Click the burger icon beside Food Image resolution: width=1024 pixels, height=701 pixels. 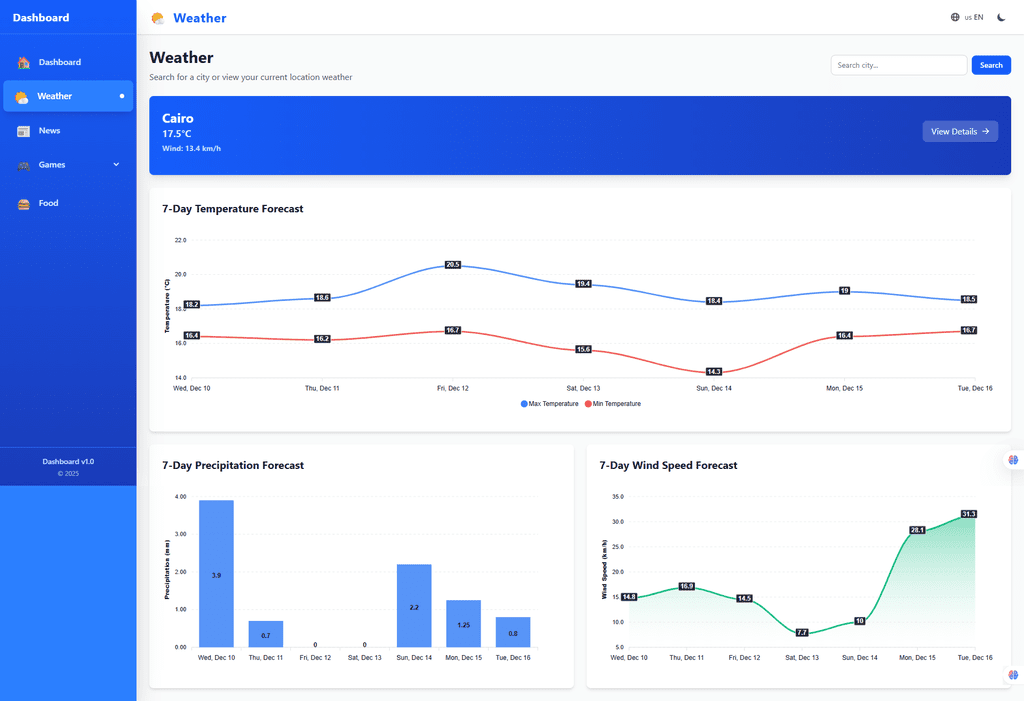24,204
